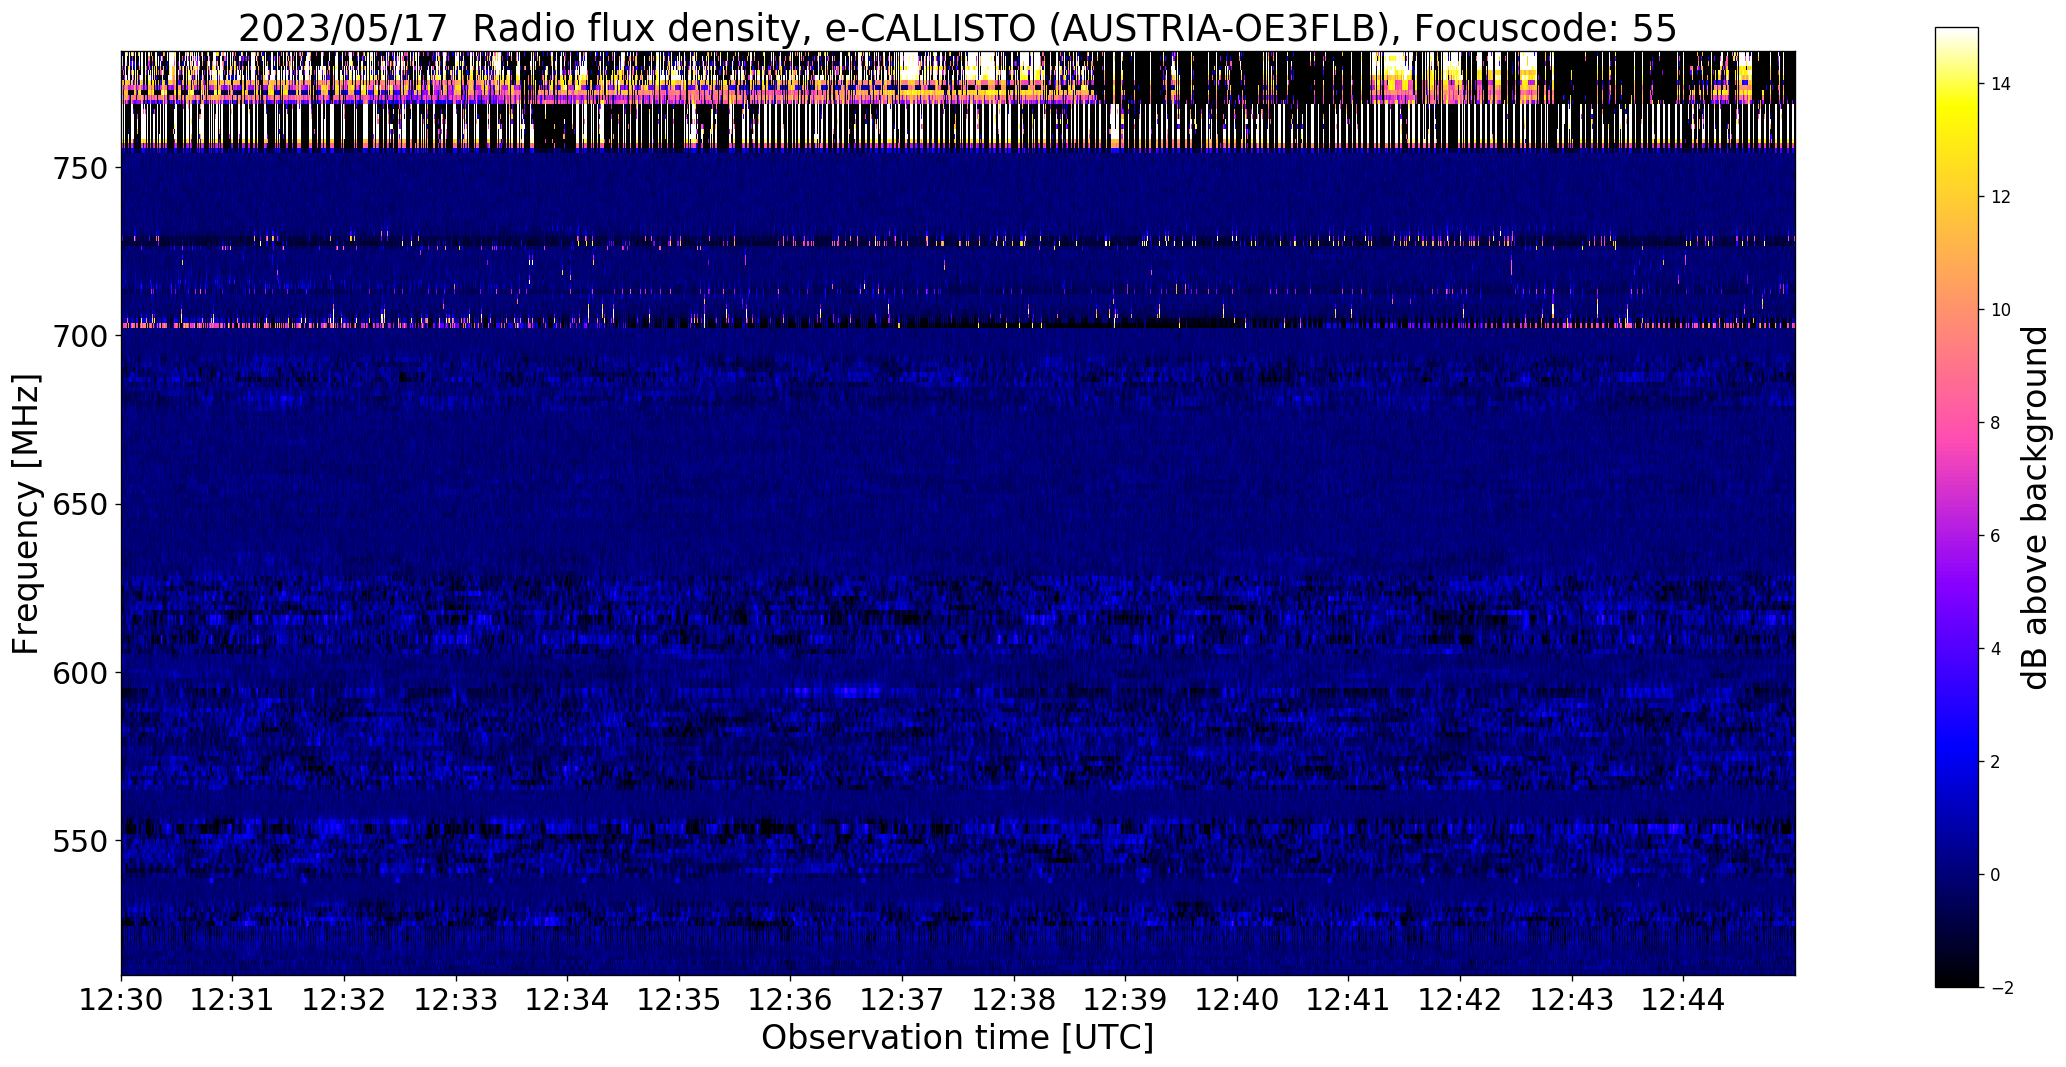Click the dotted interference line near 728 MHz
This screenshot has height=1067, width=2066.
[958, 241]
